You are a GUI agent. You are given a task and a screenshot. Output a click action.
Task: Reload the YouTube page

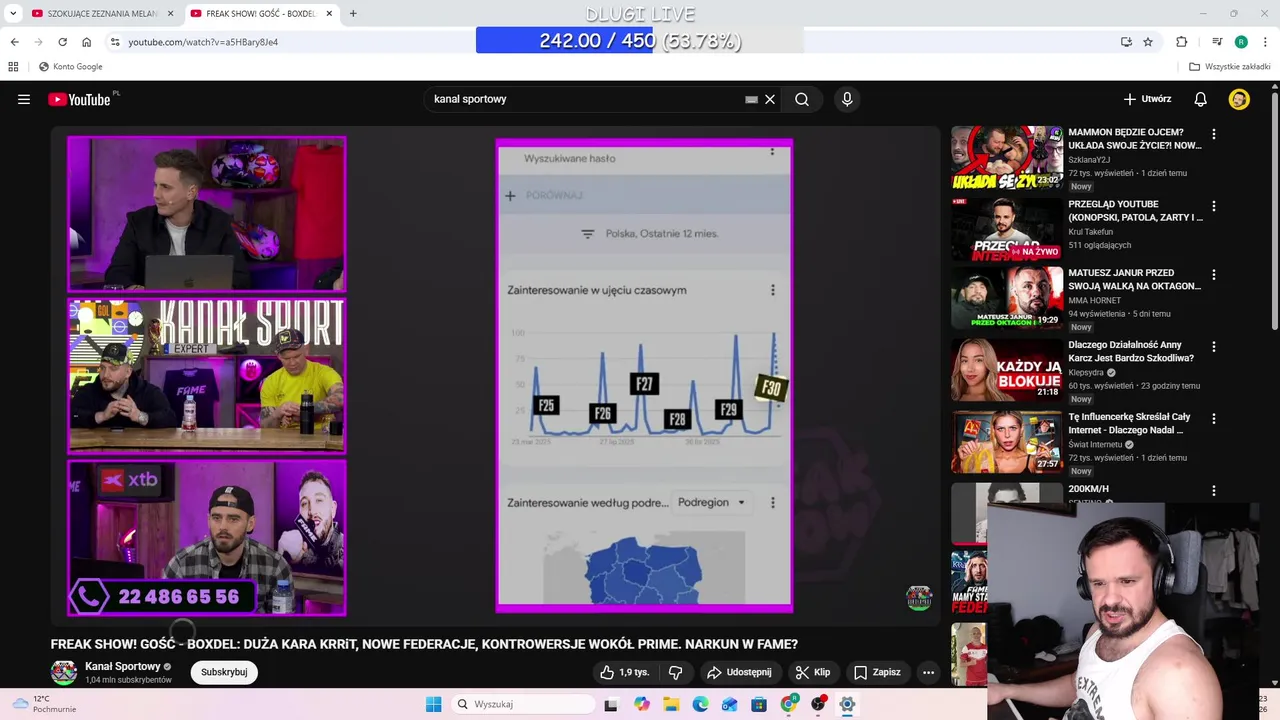tap(63, 42)
